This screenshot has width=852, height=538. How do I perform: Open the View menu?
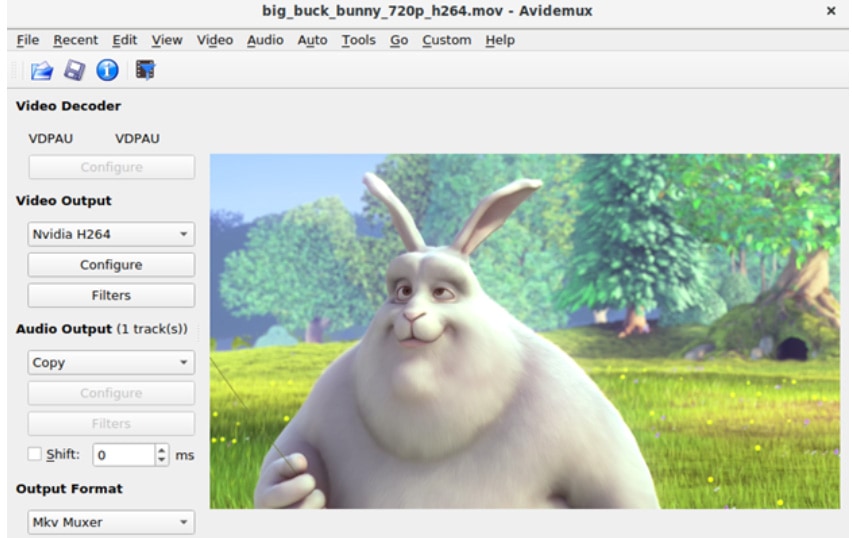coord(167,40)
